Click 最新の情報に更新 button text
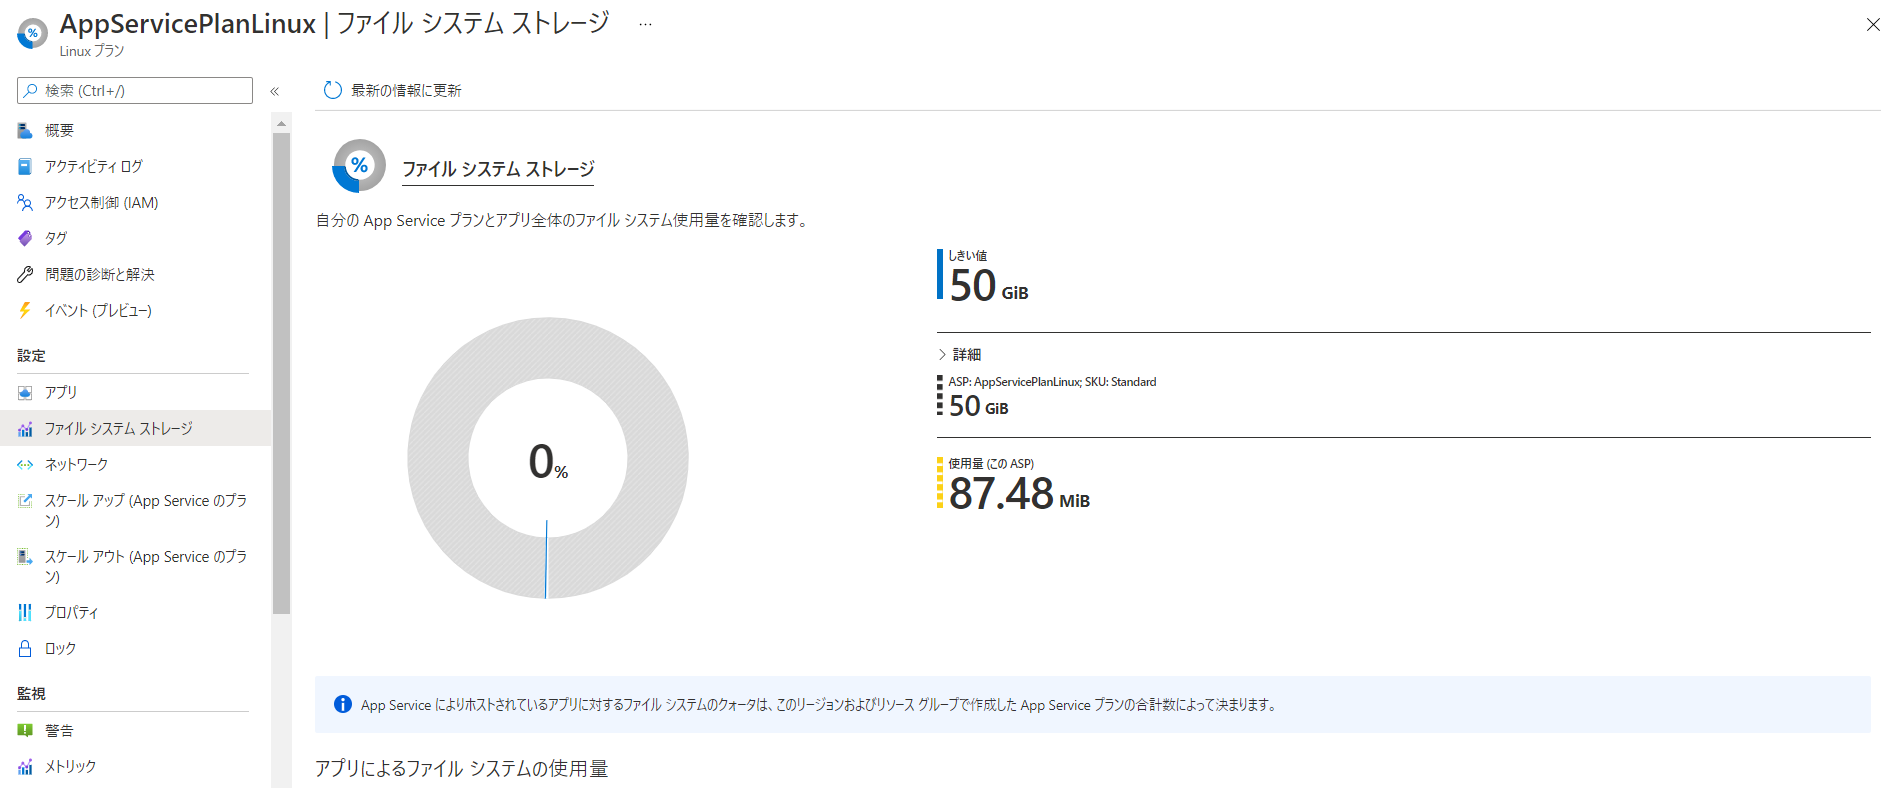Image resolution: width=1881 pixels, height=788 pixels. pos(406,90)
